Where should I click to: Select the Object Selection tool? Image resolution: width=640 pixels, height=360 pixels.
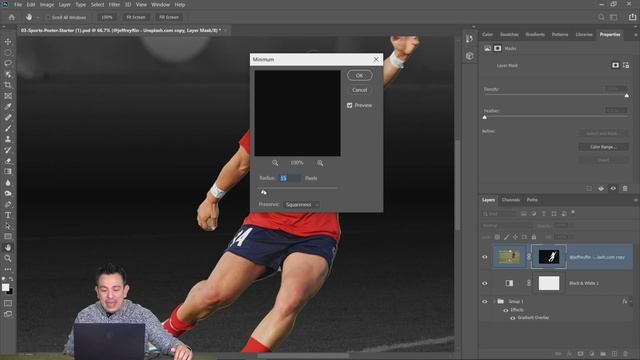point(8,74)
